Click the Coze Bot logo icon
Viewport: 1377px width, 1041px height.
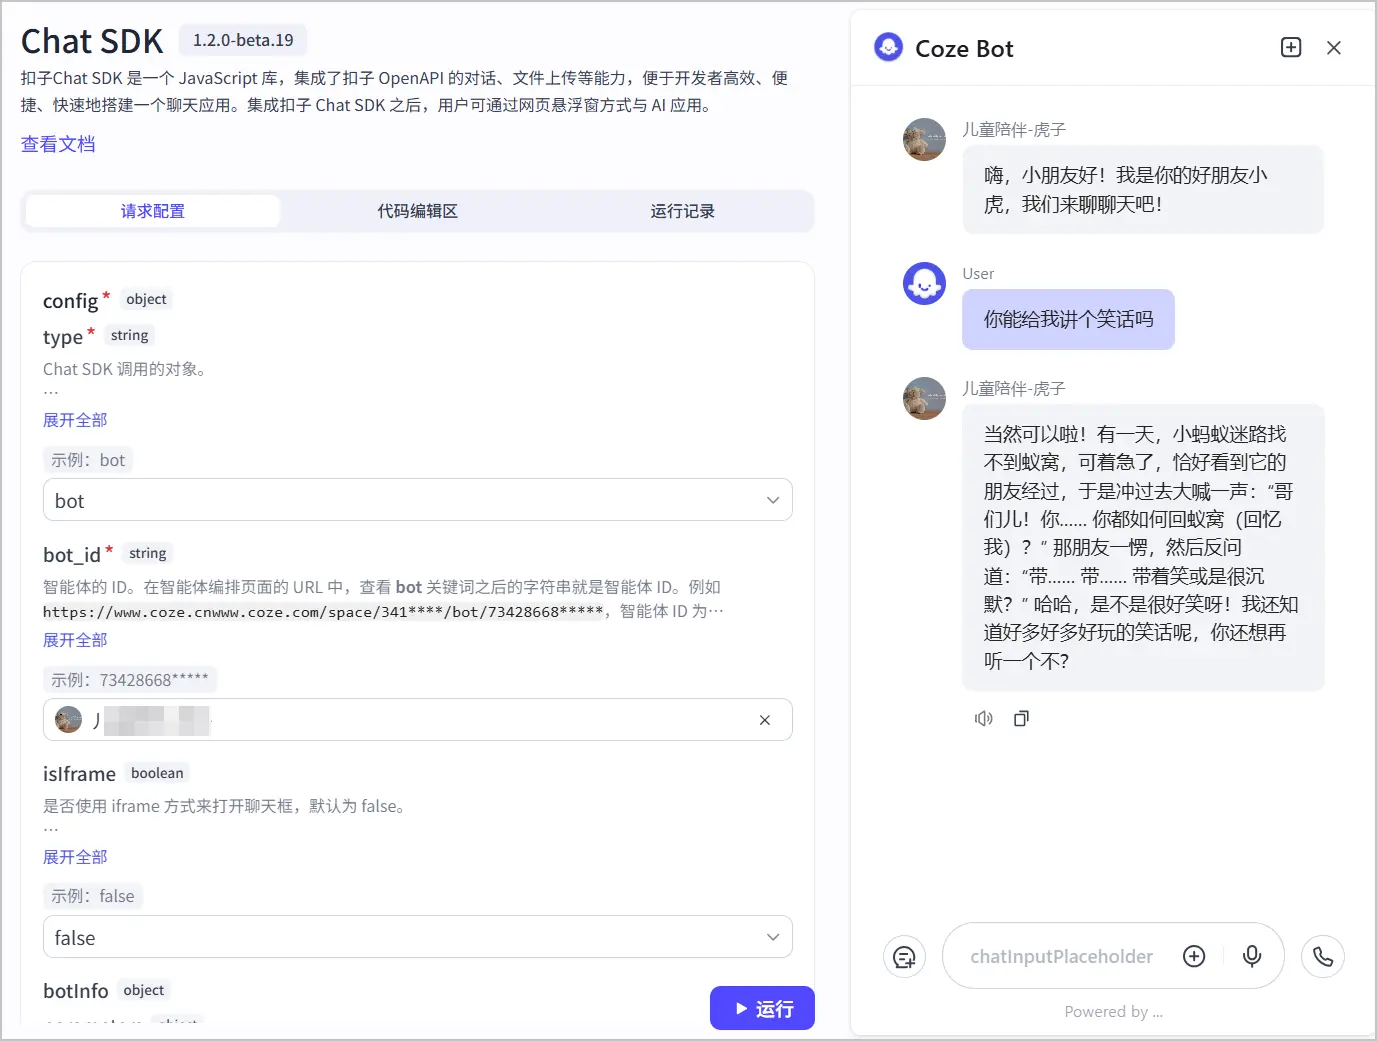point(888,48)
